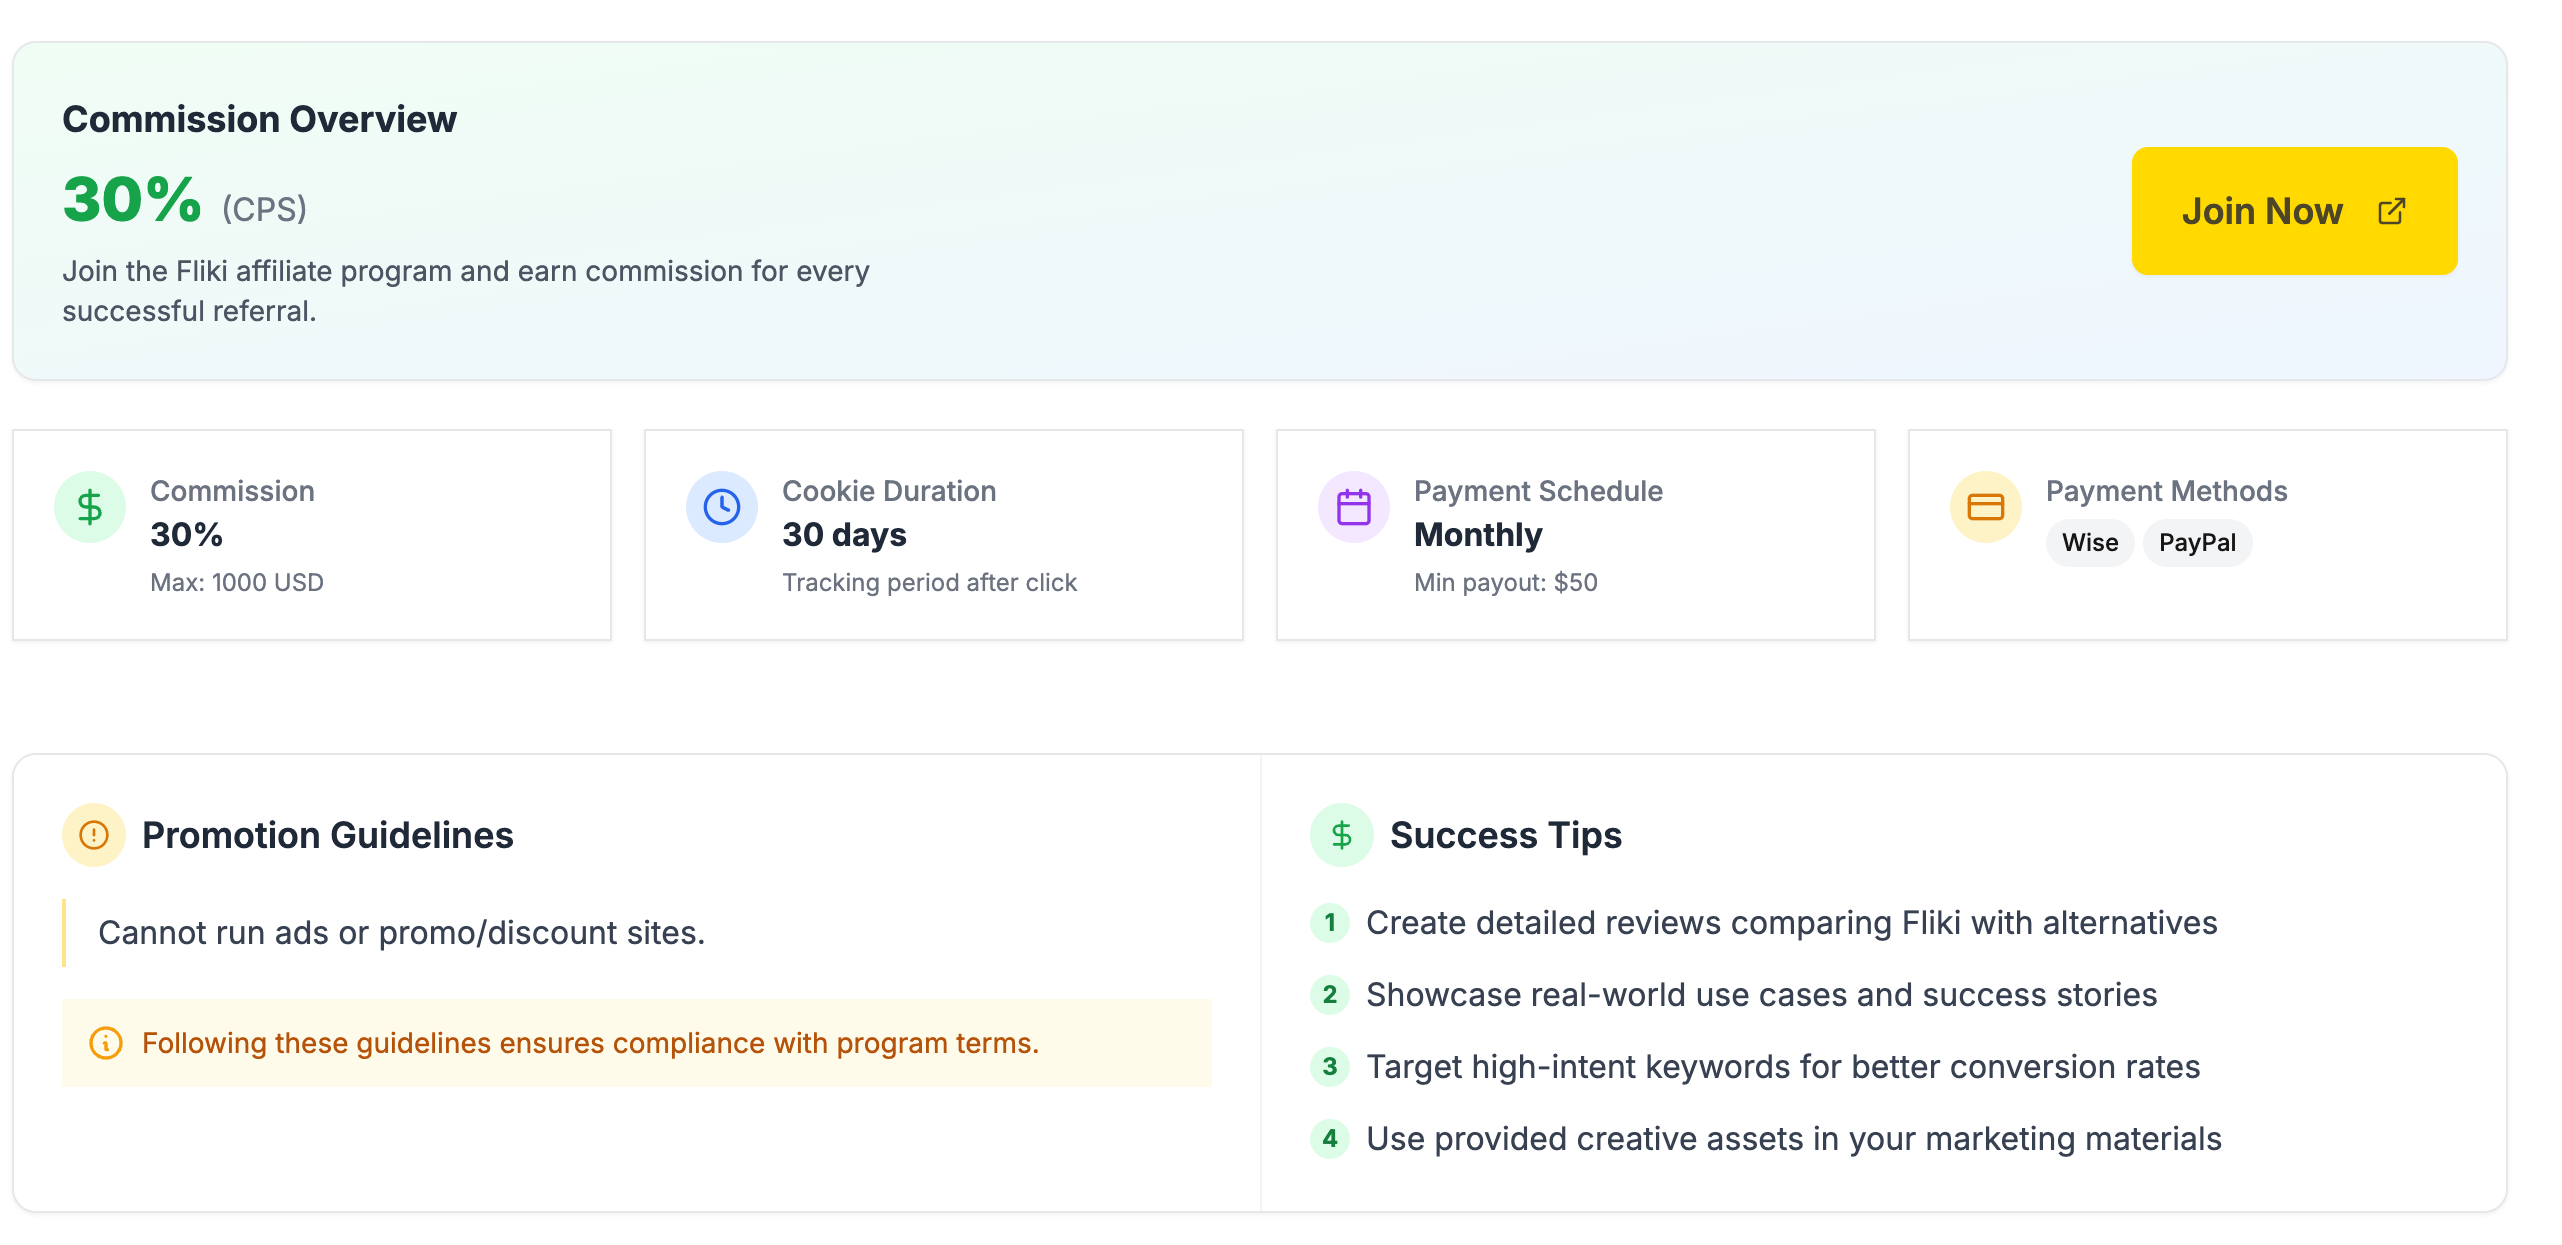The width and height of the screenshot is (2562, 1245).
Task: Click the number 1 tip badge
Action: (x=1329, y=923)
